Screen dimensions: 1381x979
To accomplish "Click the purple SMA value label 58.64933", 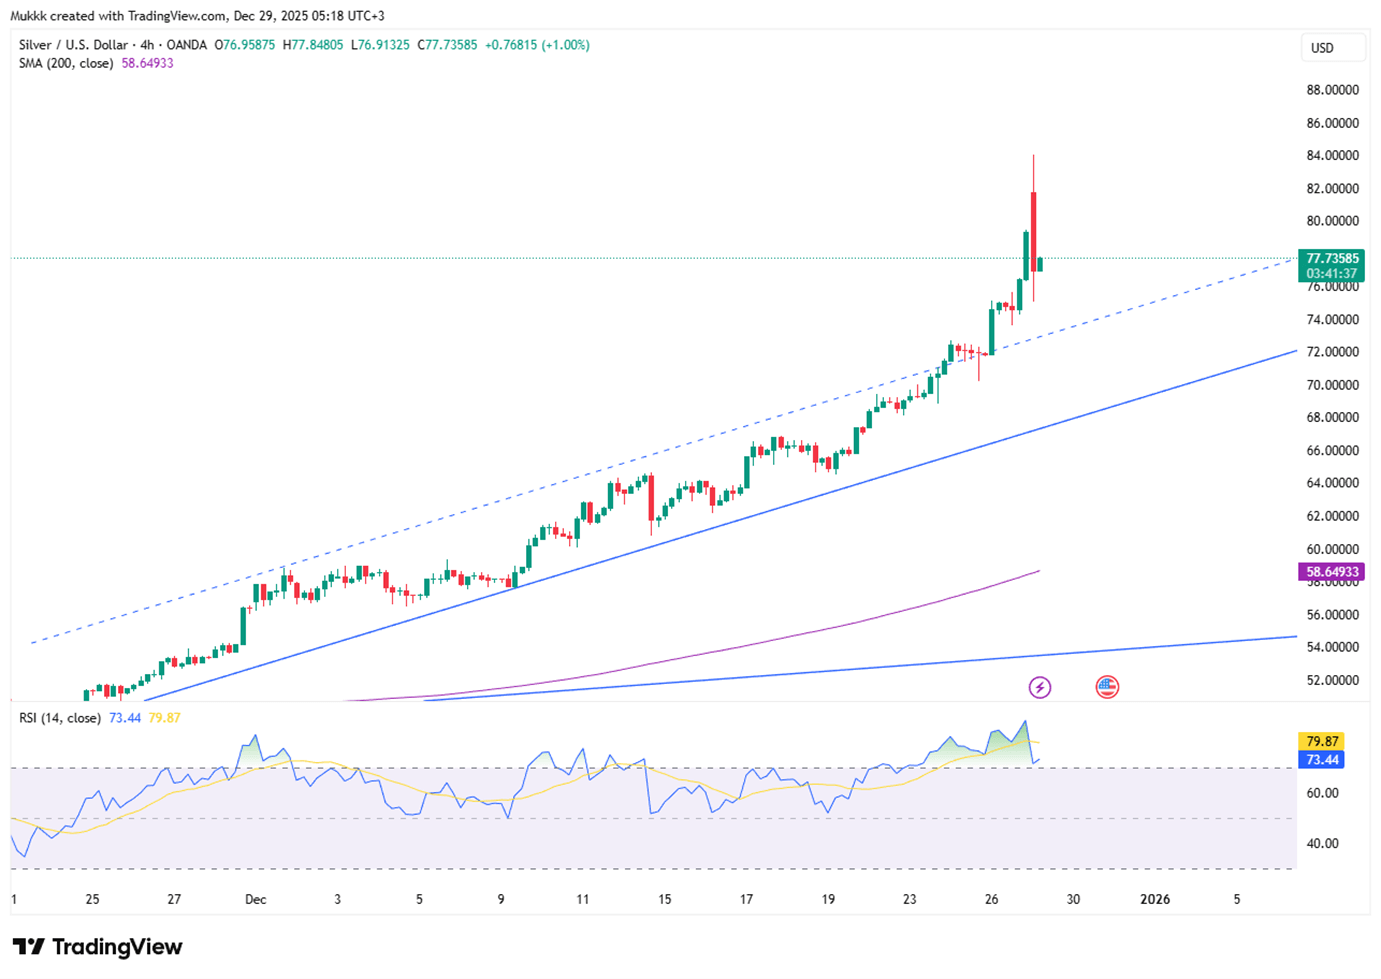I will pos(1331,573).
